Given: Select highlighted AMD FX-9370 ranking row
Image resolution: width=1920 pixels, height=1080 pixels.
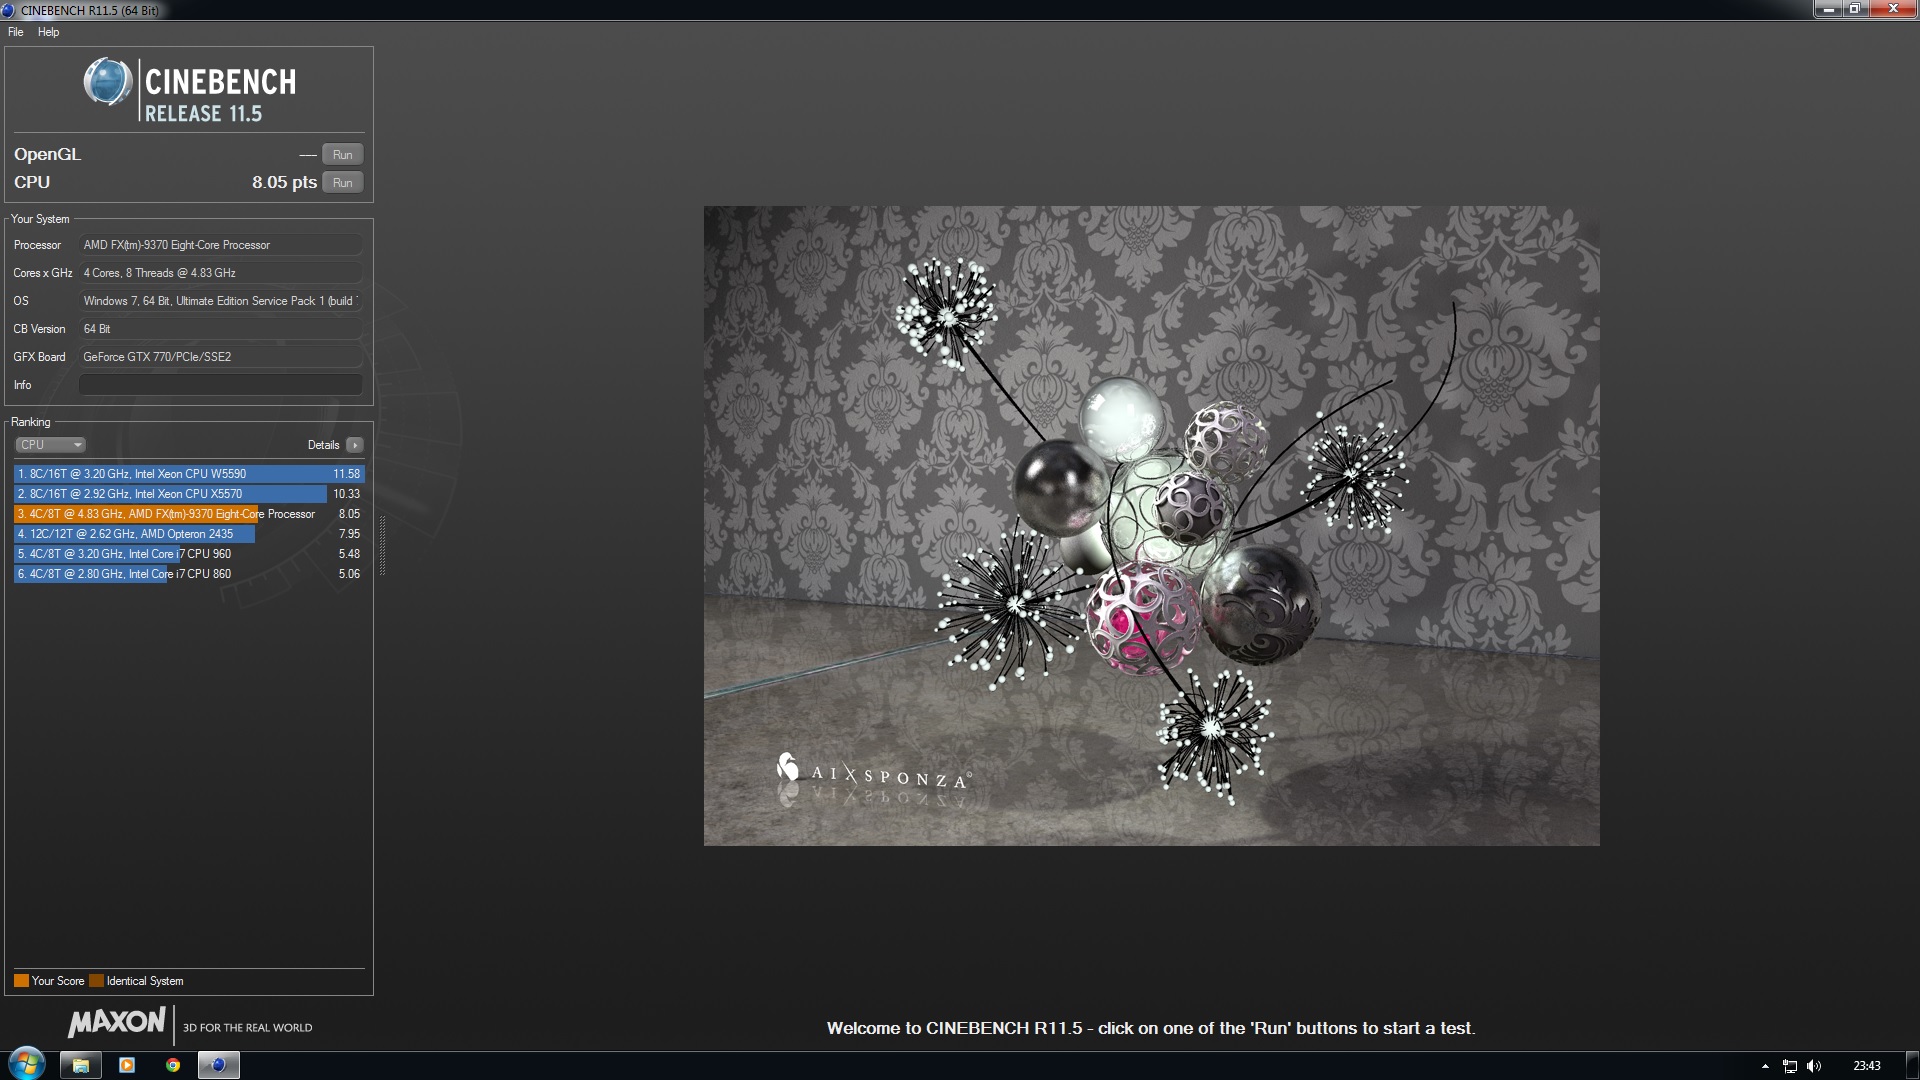Looking at the screenshot, I should pyautogui.click(x=189, y=514).
